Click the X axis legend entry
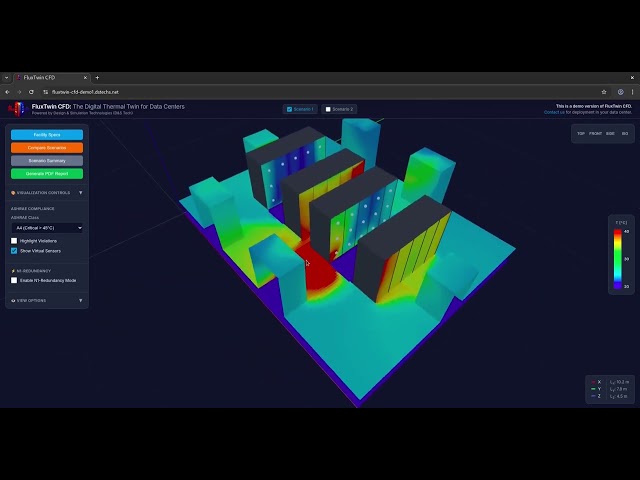The width and height of the screenshot is (640, 480). [x=596, y=382]
